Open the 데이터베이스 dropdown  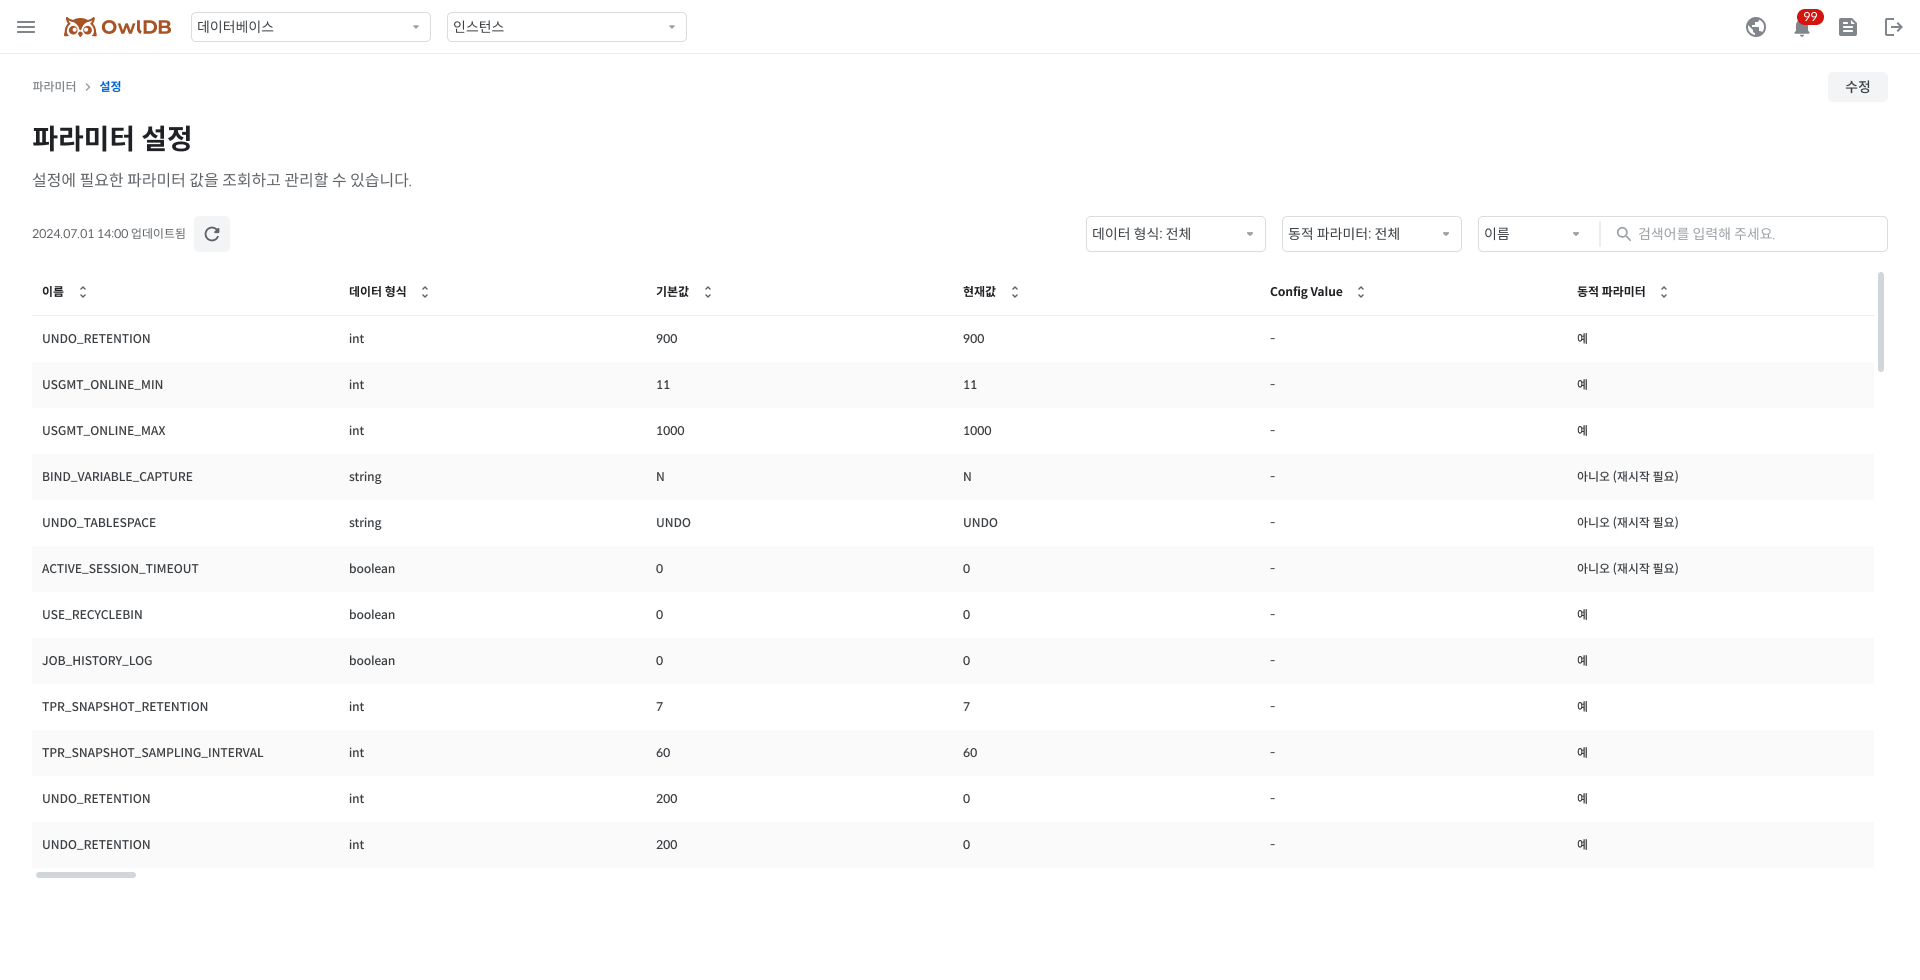tap(310, 27)
